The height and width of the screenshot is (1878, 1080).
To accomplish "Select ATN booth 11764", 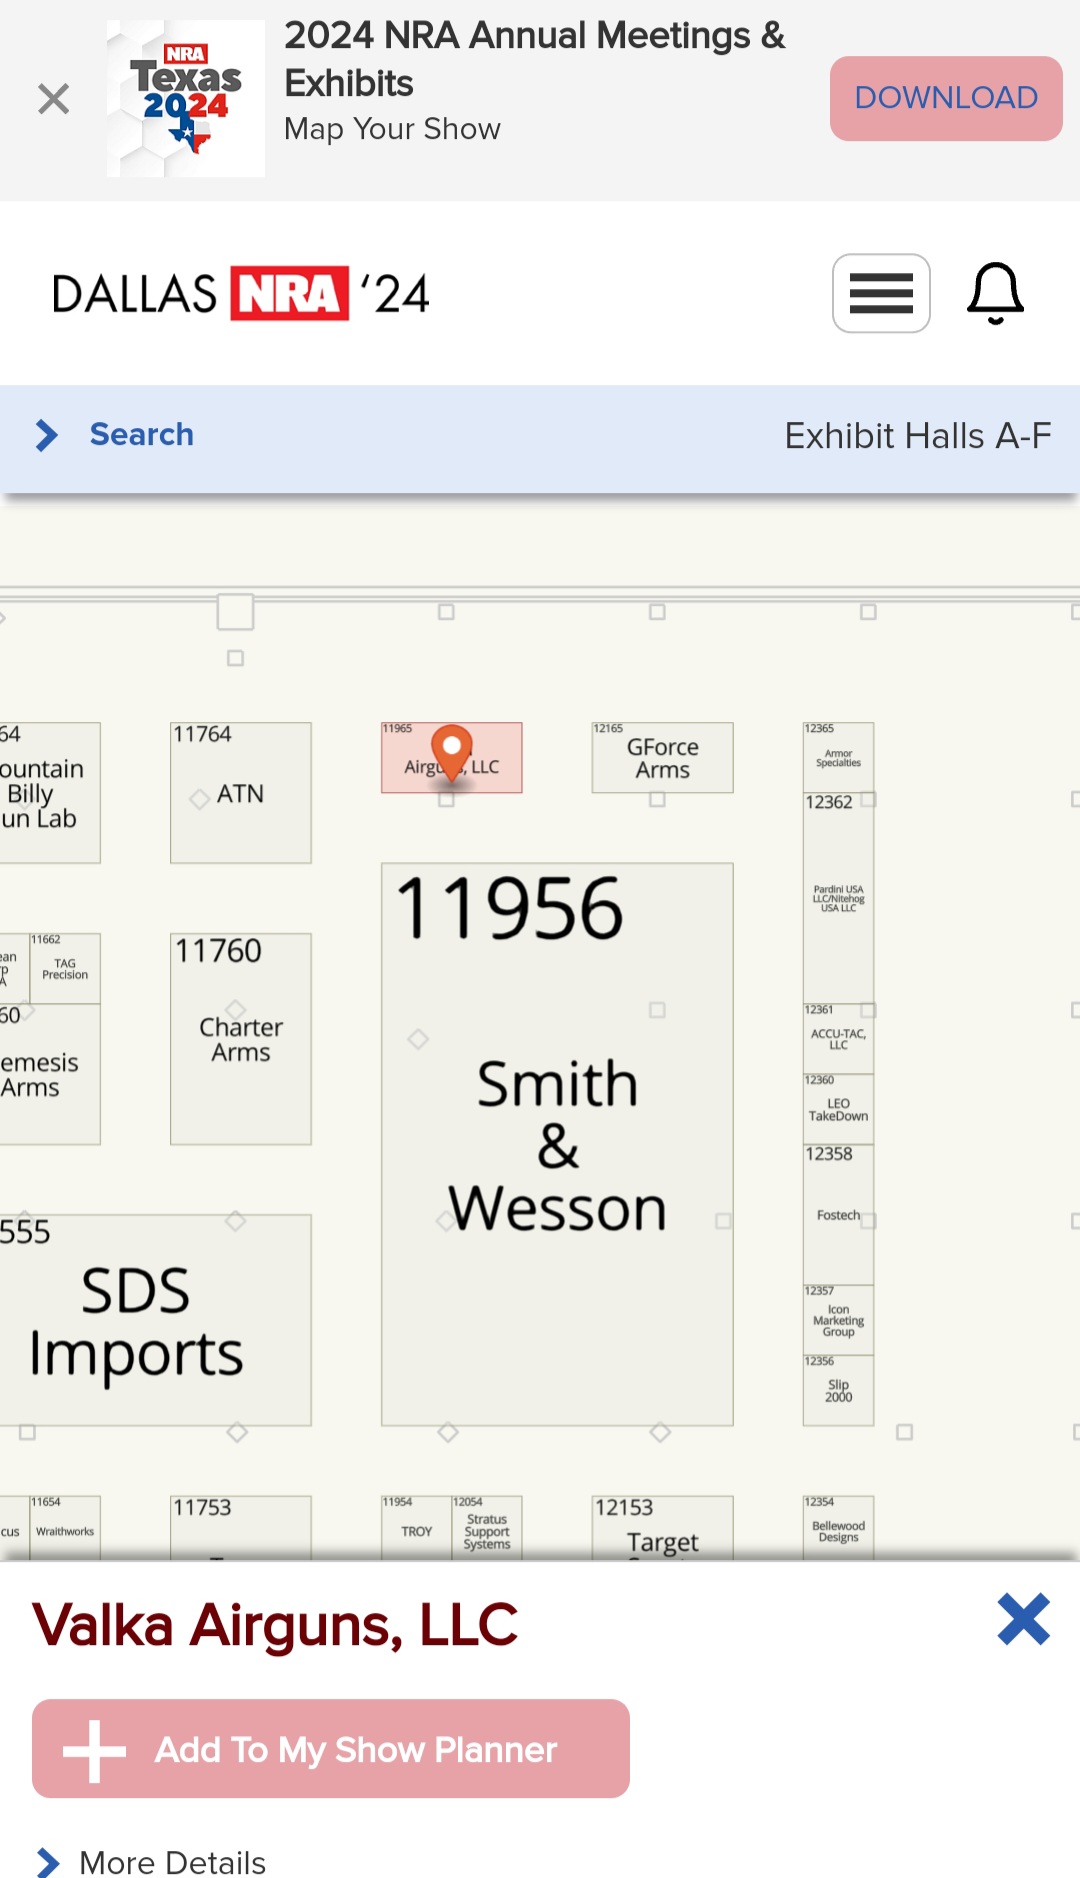I will (x=241, y=793).
